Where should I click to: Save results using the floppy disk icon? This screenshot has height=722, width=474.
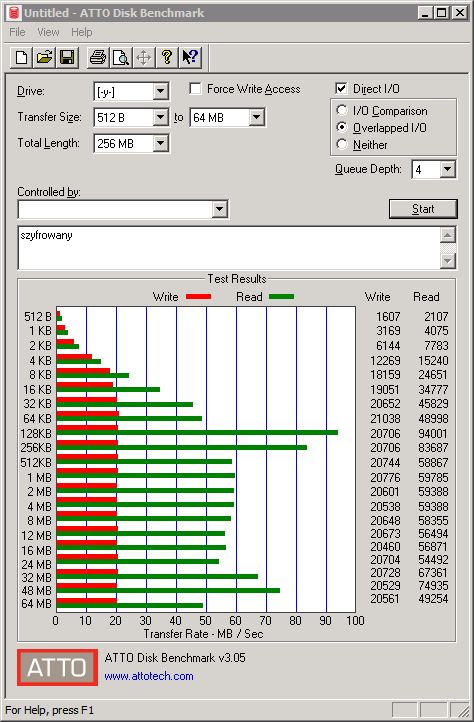click(67, 58)
